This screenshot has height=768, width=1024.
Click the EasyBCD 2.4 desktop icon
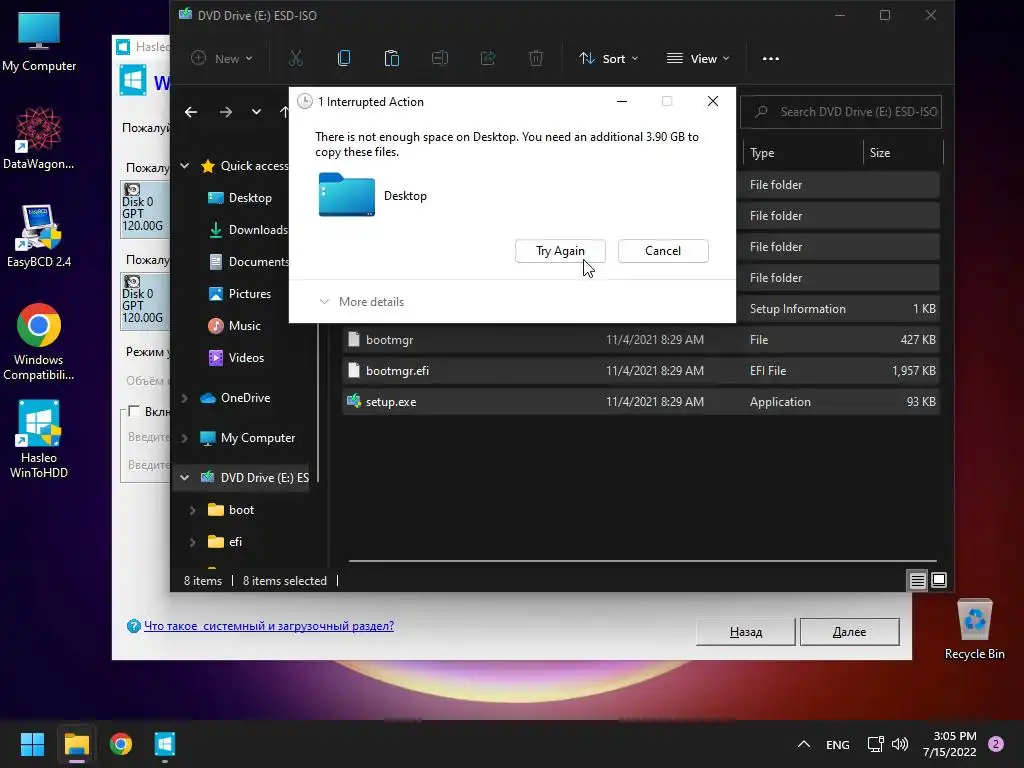[39, 236]
